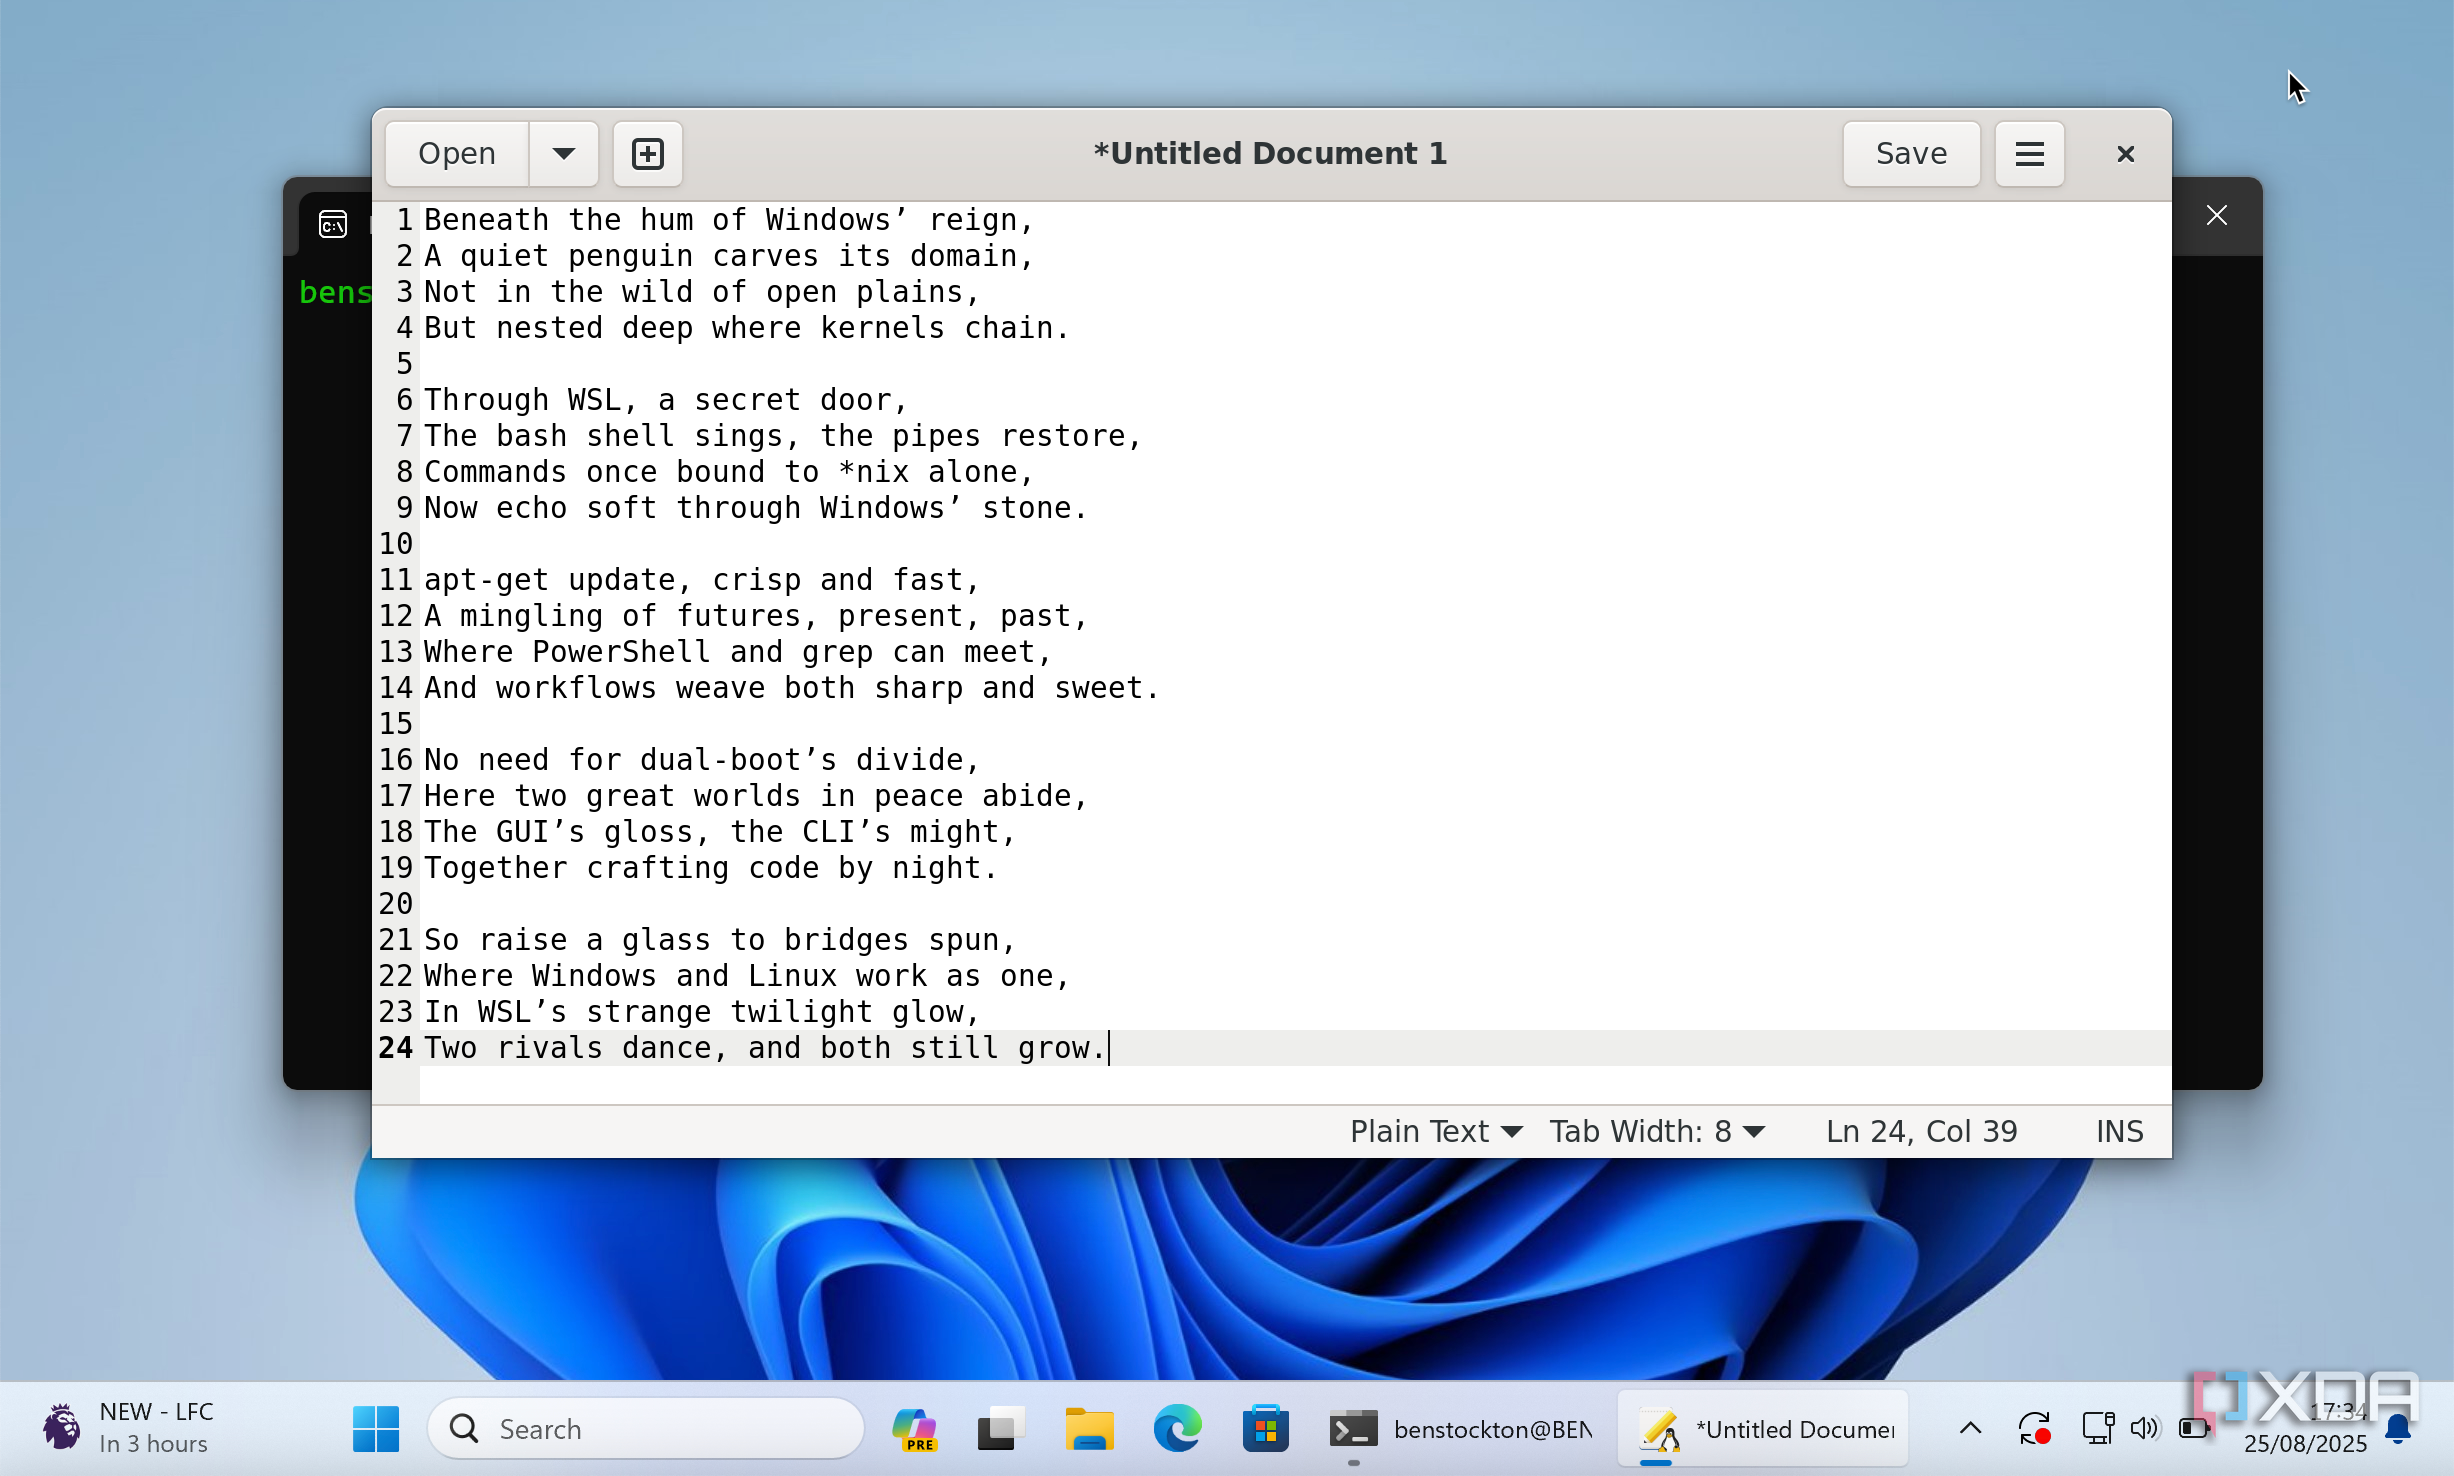Show hidden system tray icons
Viewport: 2454px width, 1476px height.
pos(1970,1429)
